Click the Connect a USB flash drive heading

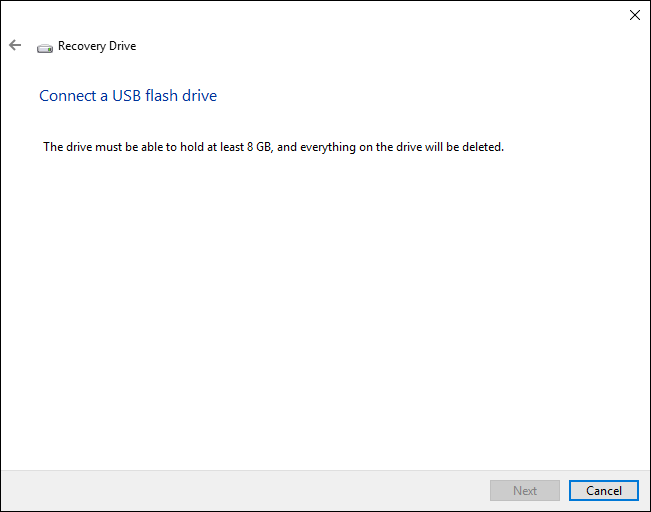pos(128,96)
